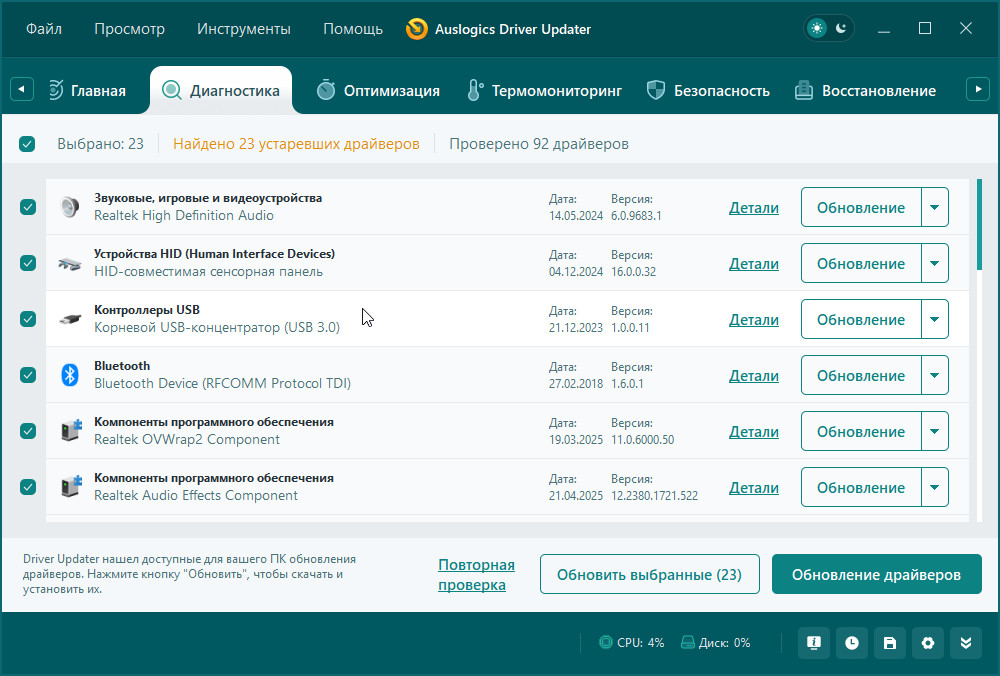
Task: Click the Realtek High Definition Audio speaker icon
Action: click(x=69, y=207)
